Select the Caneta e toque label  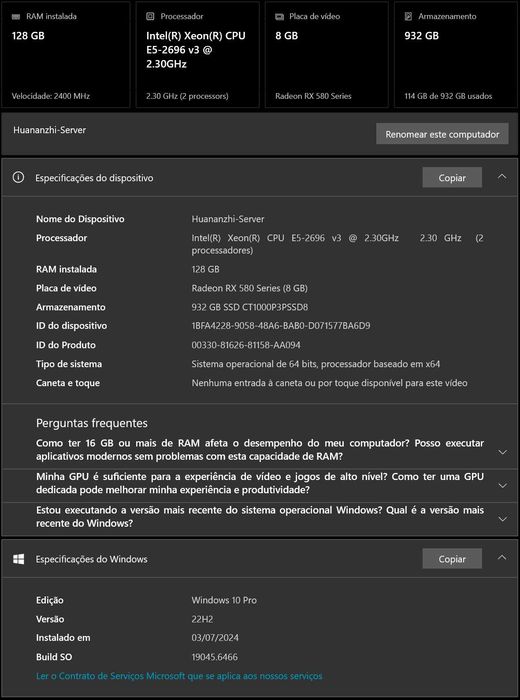68,383
